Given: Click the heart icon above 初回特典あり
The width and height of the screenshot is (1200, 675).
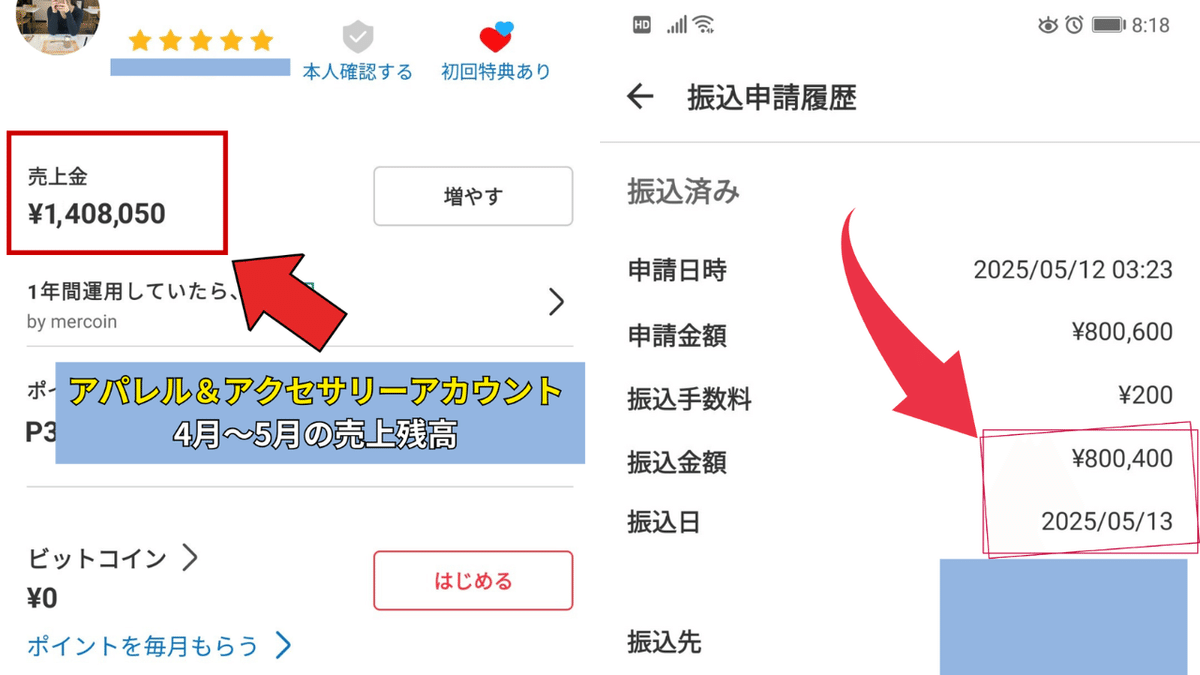Looking at the screenshot, I should tap(496, 37).
